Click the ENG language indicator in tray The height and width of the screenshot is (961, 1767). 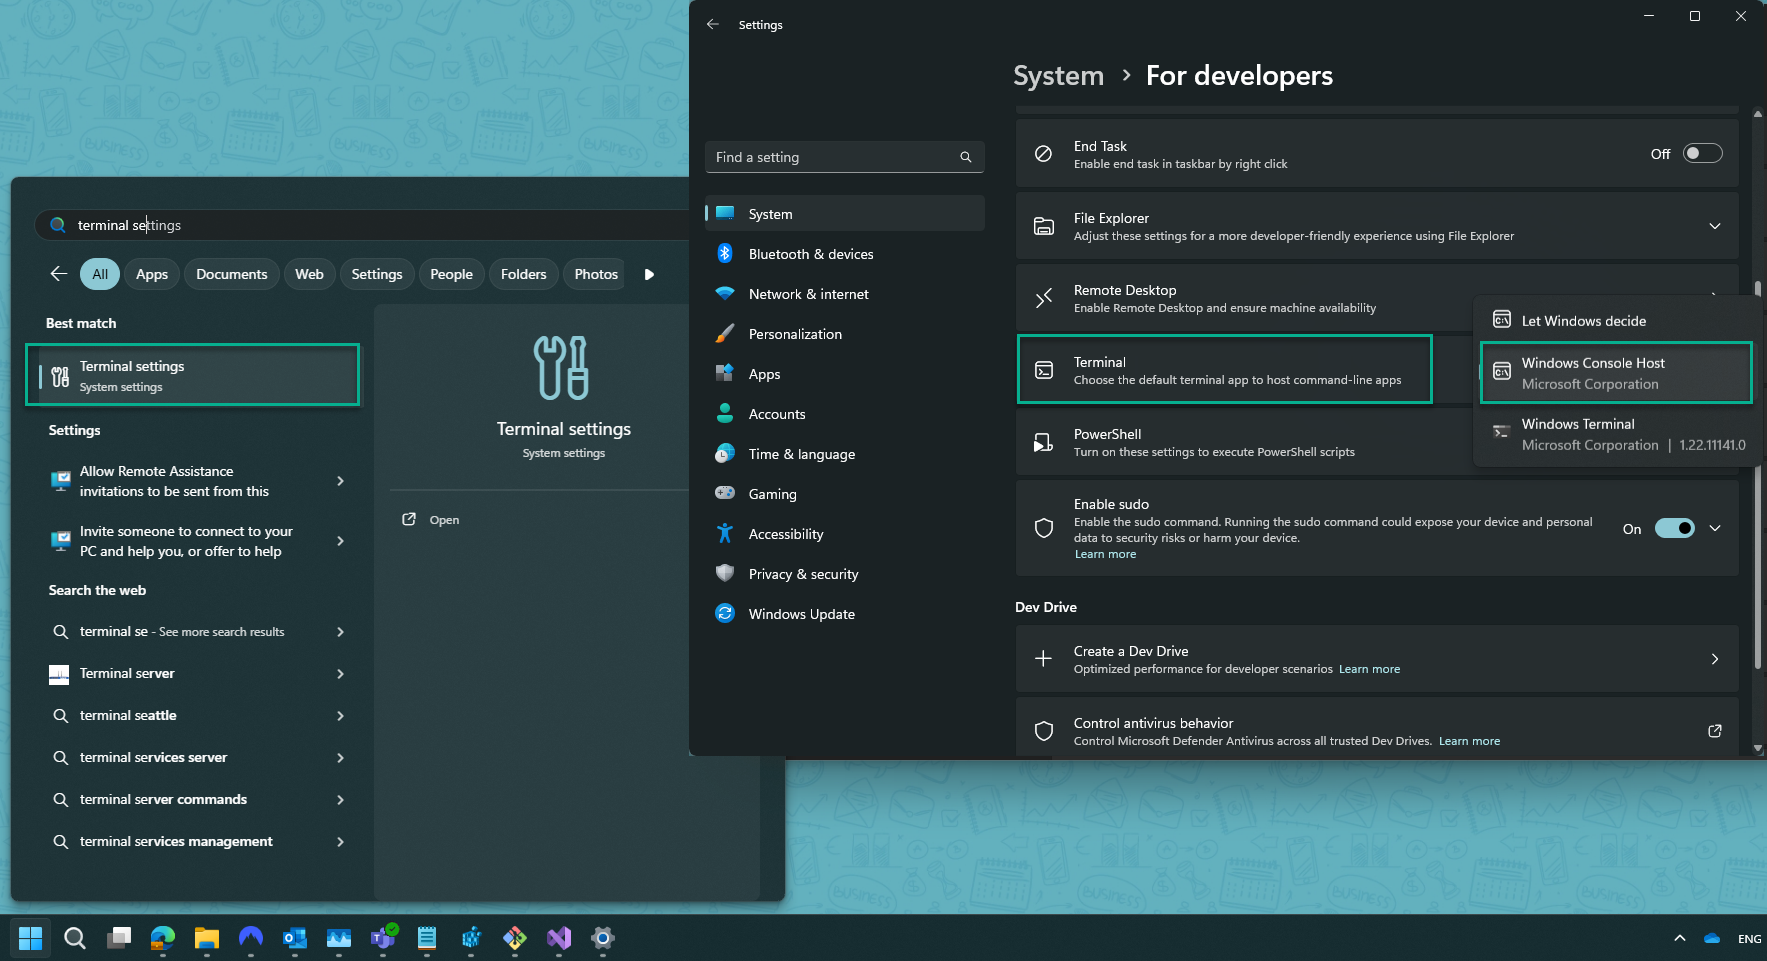pos(1749,939)
